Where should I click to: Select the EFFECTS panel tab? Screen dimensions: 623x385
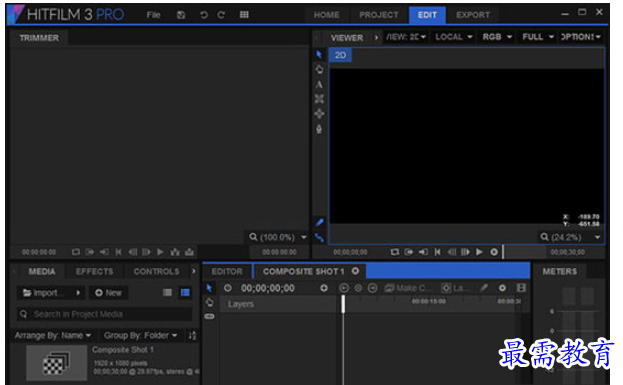(95, 272)
